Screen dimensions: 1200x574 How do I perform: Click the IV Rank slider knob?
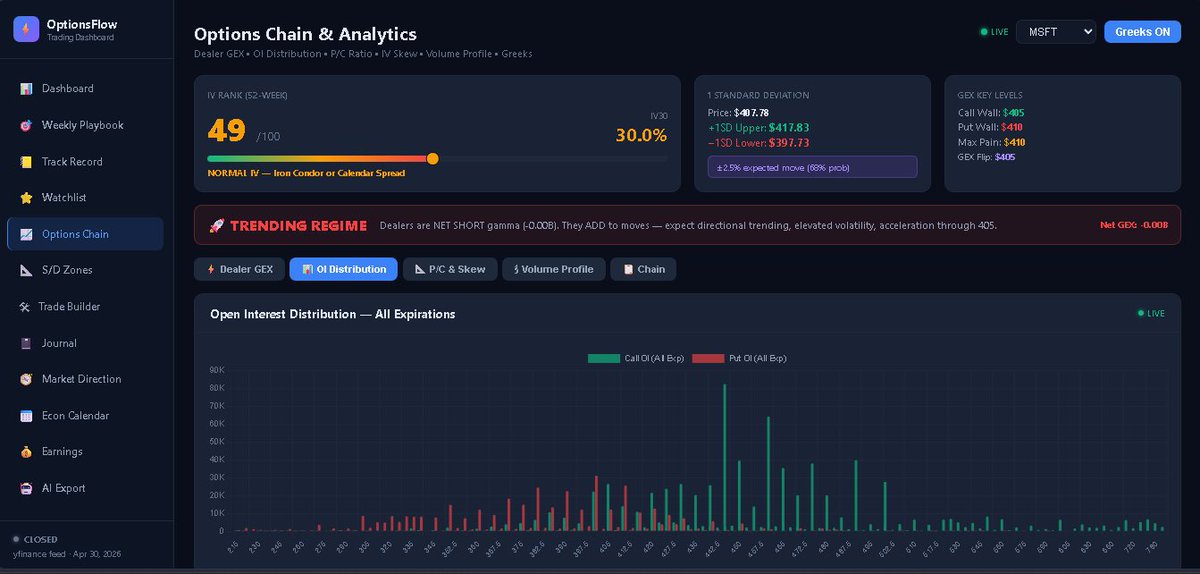(x=432, y=159)
